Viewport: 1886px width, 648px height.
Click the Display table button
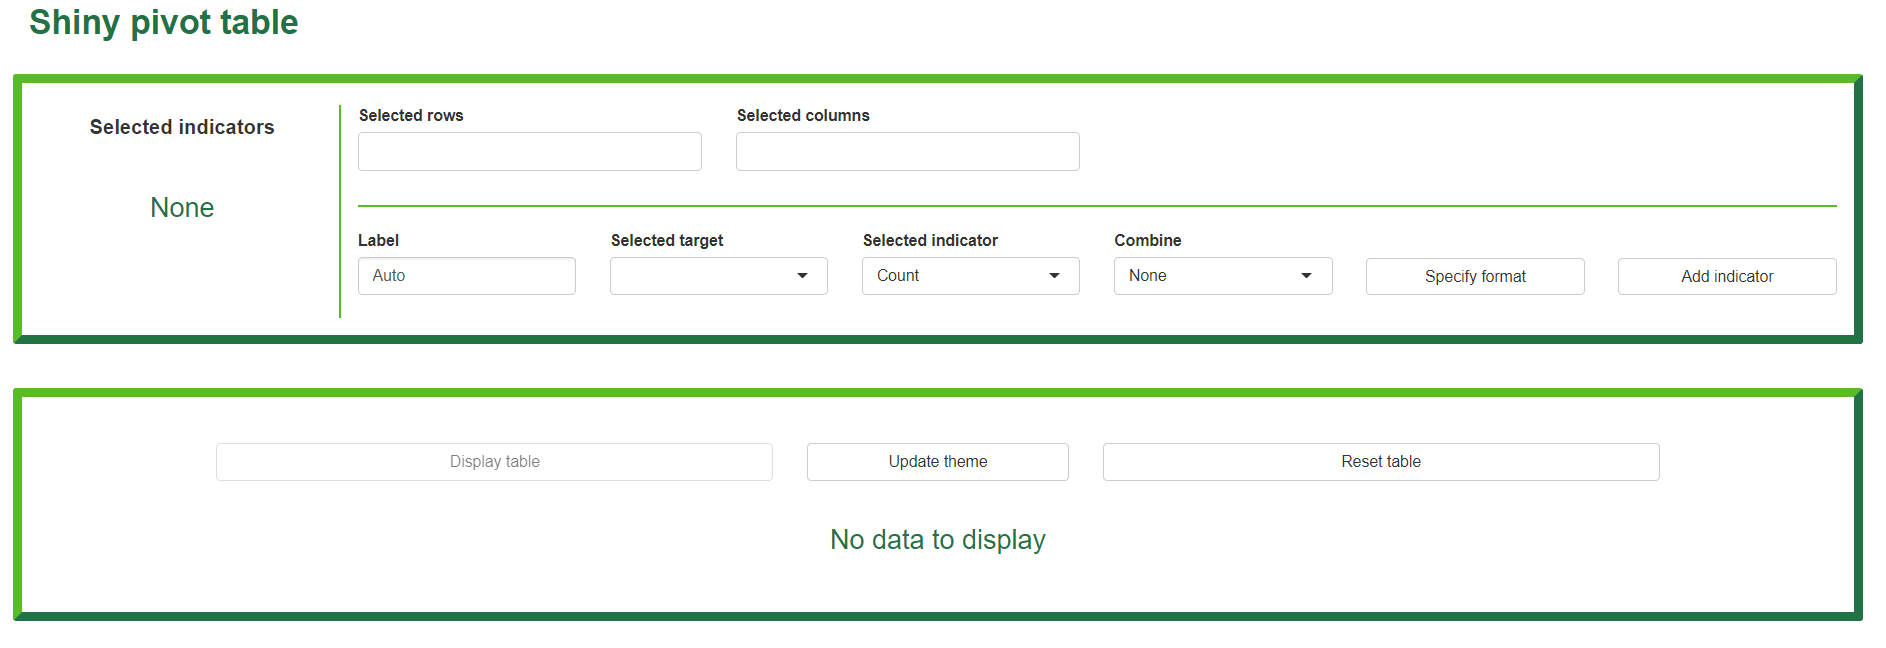coord(494,462)
